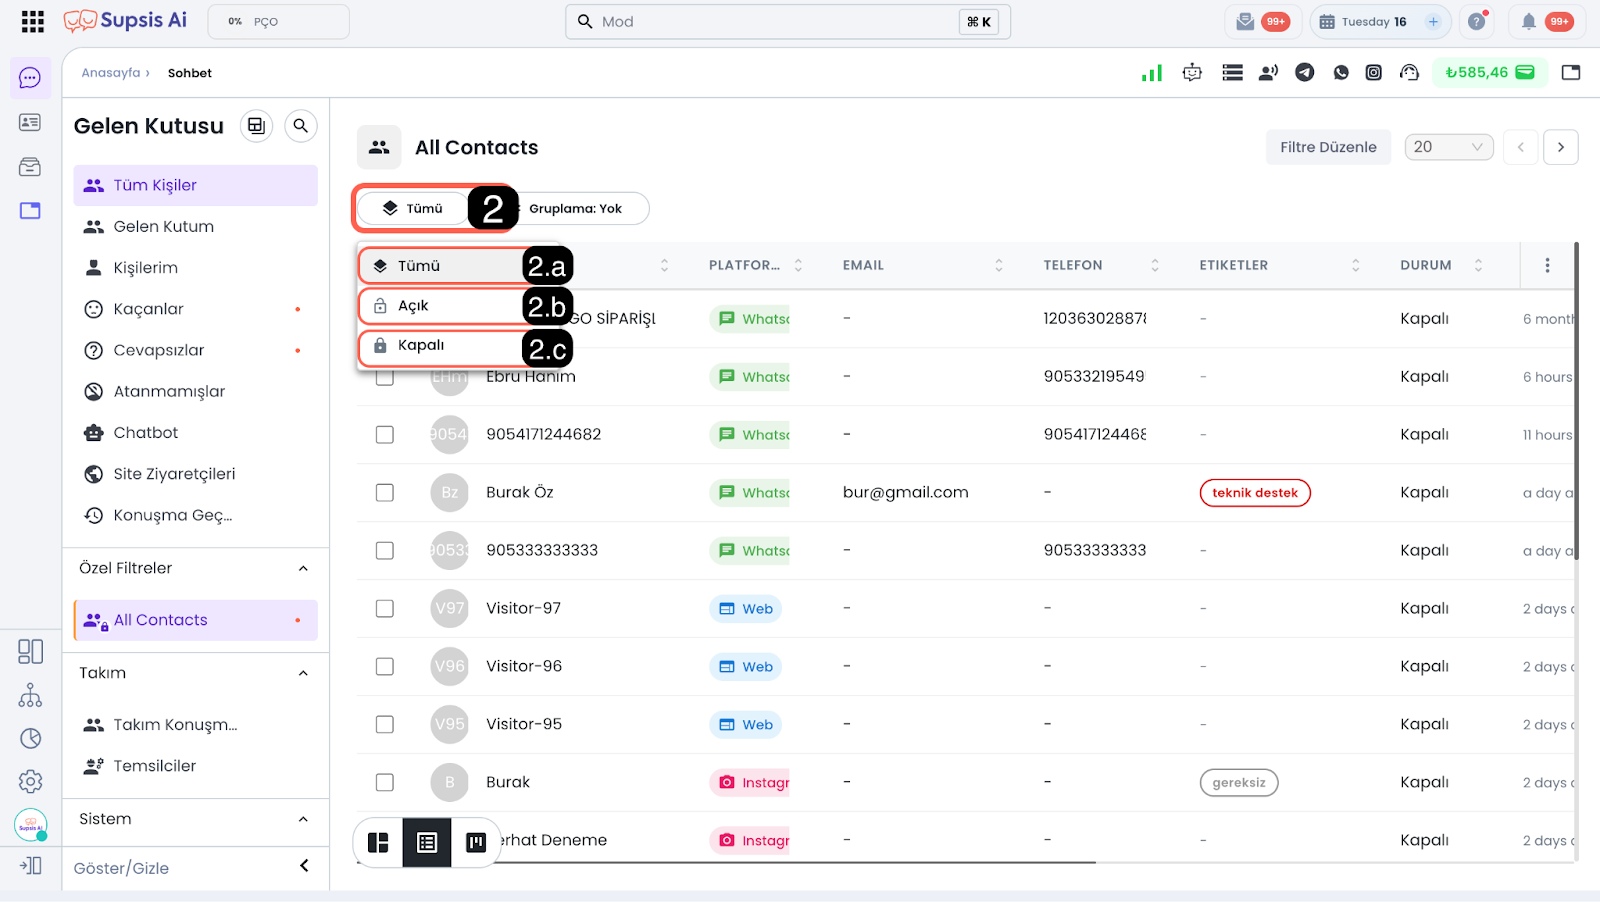1600x902 pixels.
Task: Click the Telegram icon in top toolbar
Action: (x=1304, y=72)
